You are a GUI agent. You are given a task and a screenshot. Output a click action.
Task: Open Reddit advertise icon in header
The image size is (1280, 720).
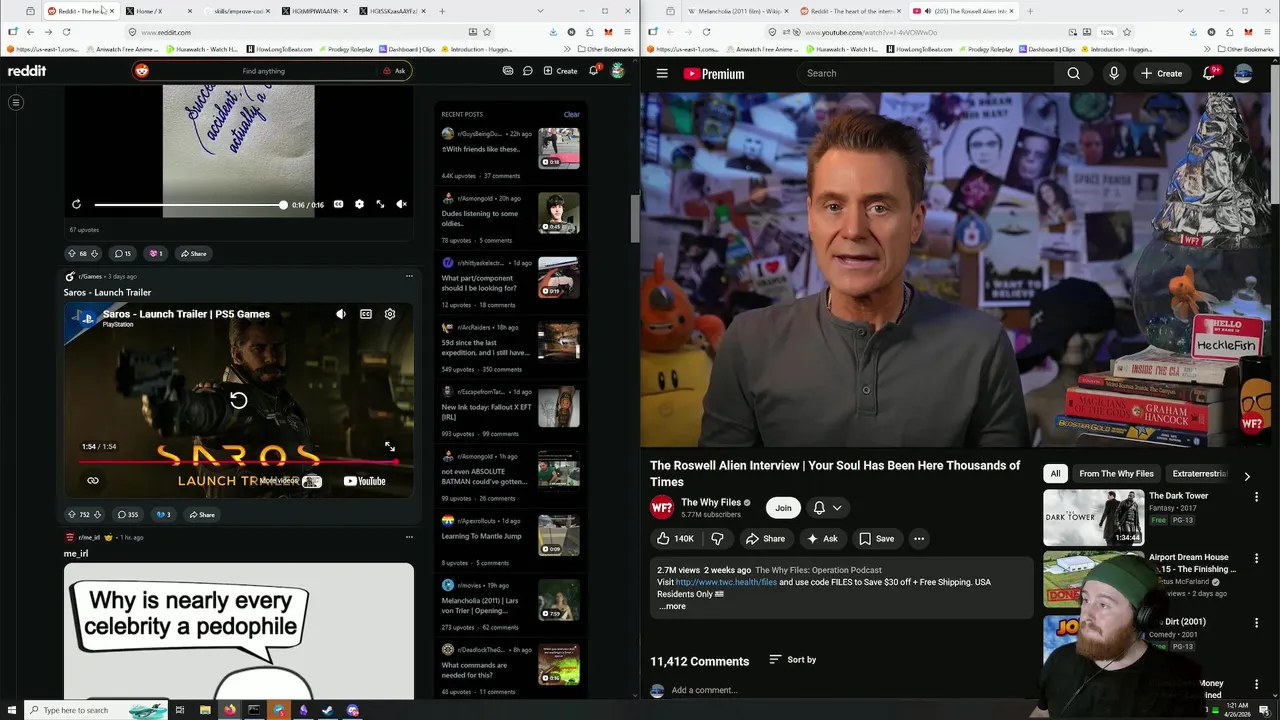click(508, 71)
